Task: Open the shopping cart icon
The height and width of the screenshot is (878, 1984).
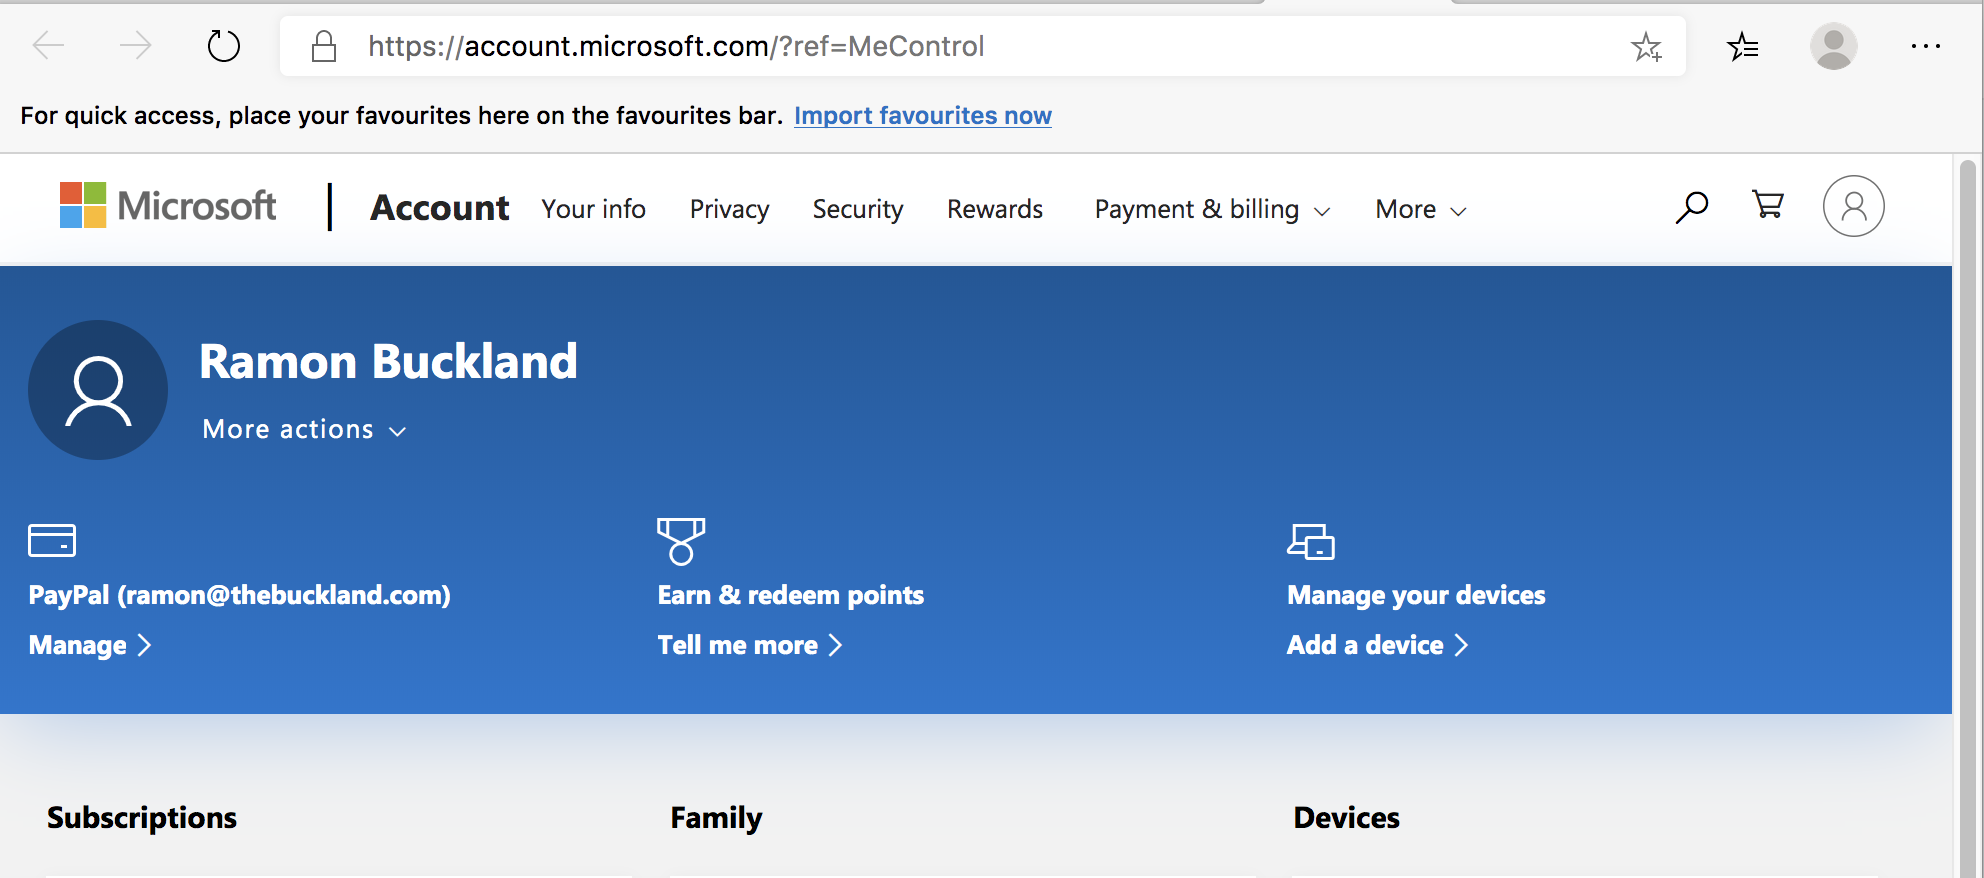Action: (1768, 205)
